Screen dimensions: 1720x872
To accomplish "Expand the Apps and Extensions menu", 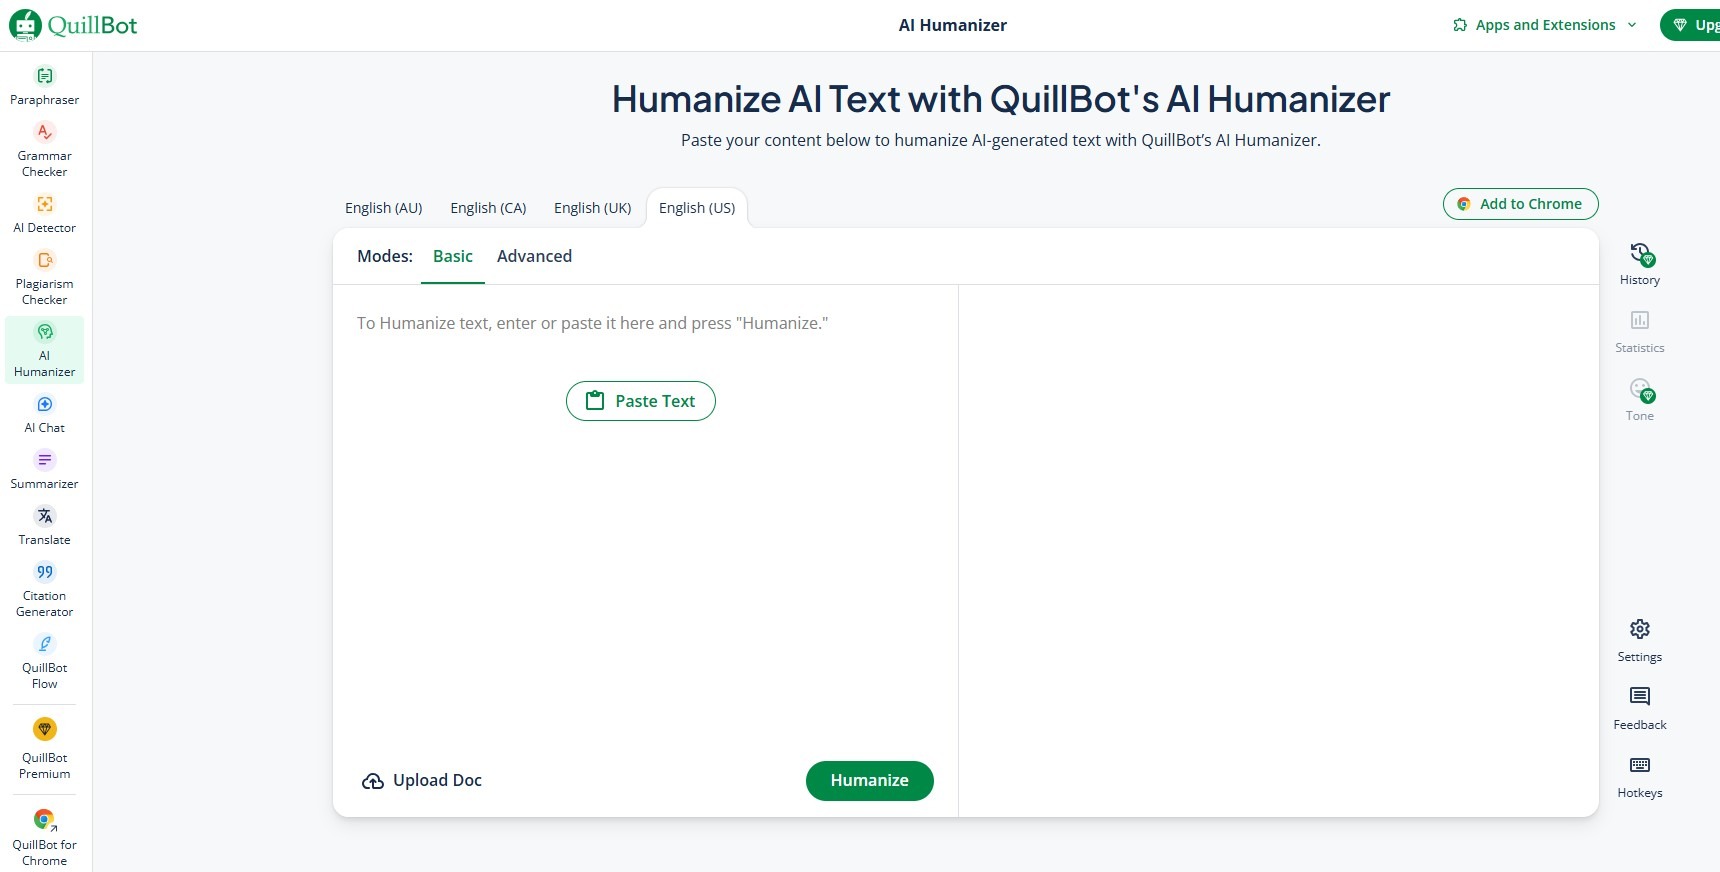I will tap(1543, 24).
